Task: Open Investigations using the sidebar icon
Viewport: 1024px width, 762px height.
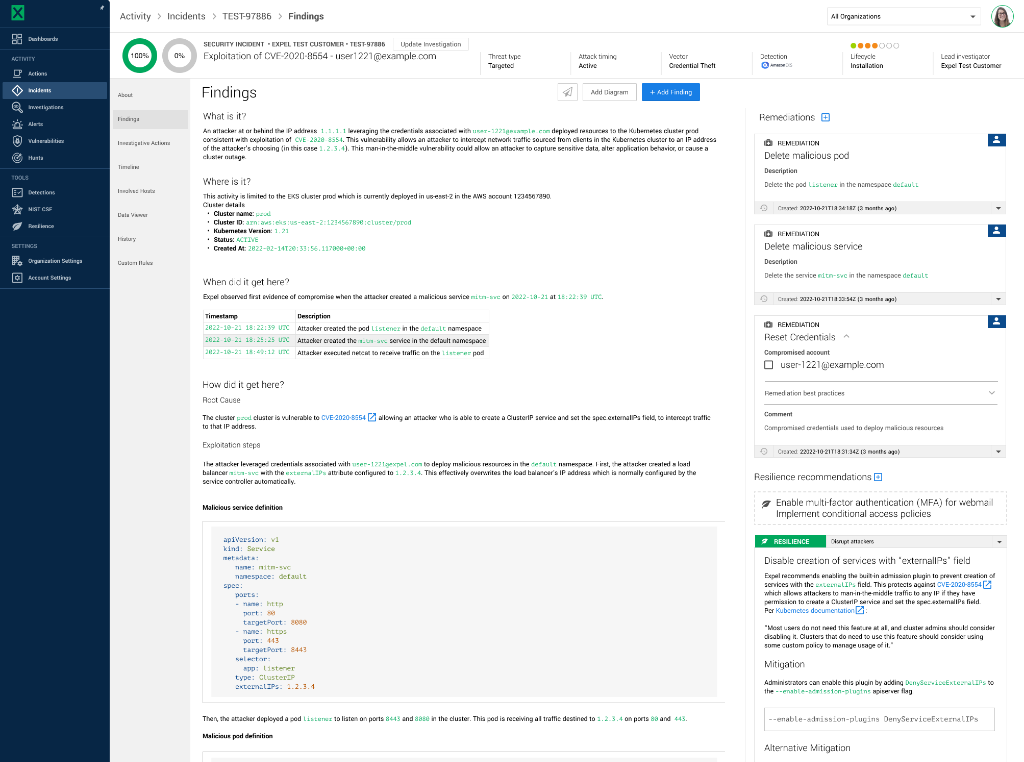Action: tap(17, 107)
